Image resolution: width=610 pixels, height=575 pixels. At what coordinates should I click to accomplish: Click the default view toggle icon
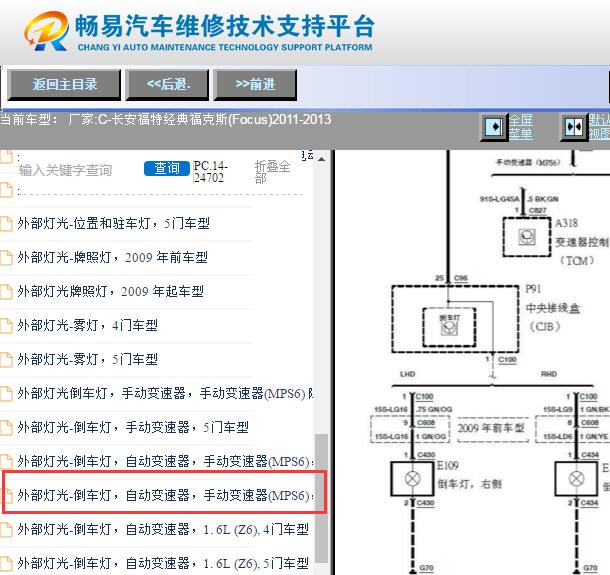coord(574,127)
